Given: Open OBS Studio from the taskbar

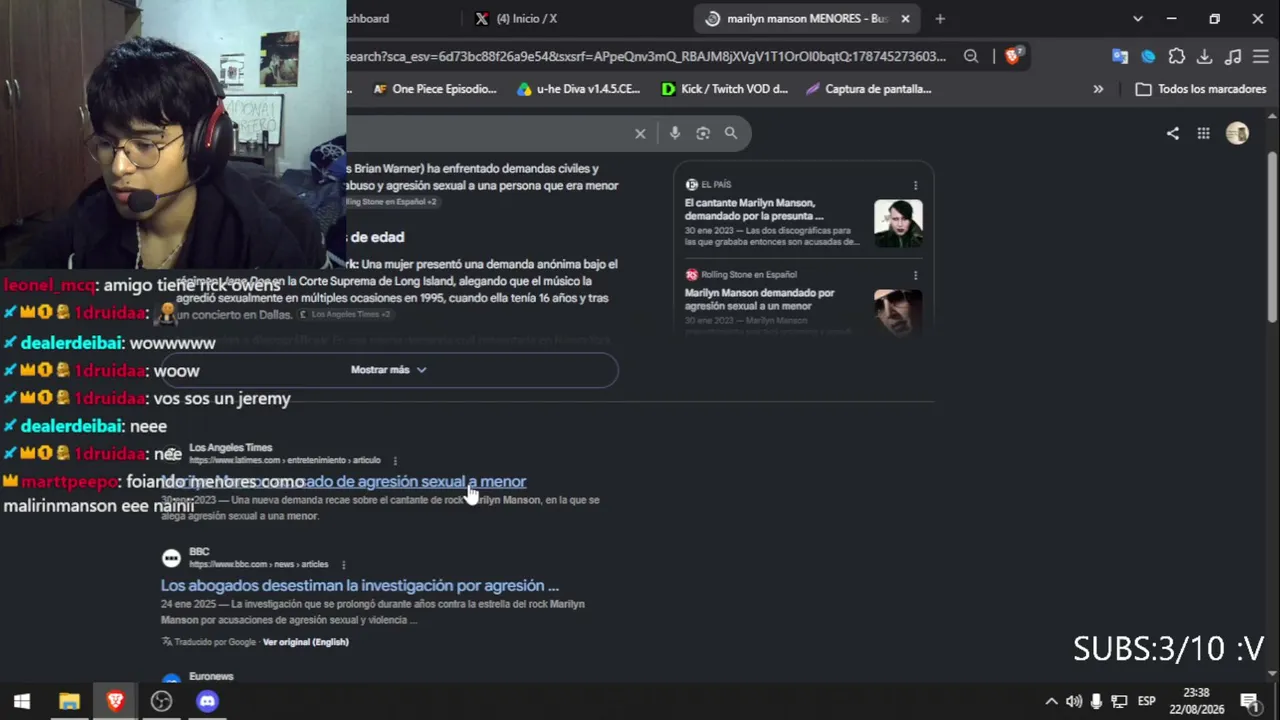Looking at the screenshot, I should point(161,701).
